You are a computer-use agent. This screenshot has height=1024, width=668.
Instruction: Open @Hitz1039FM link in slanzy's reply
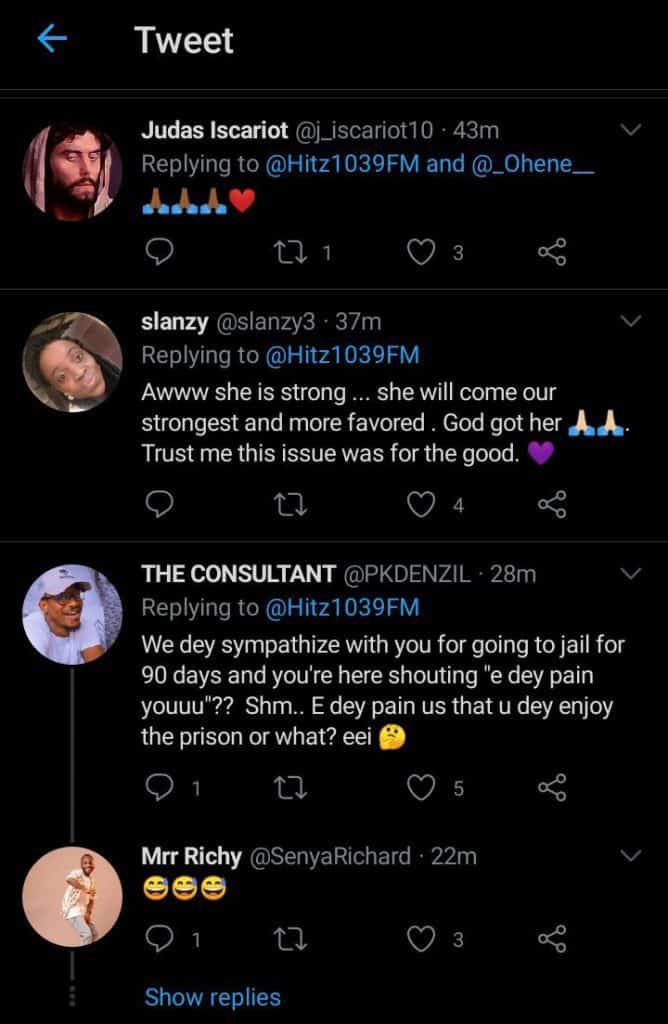(x=341, y=355)
